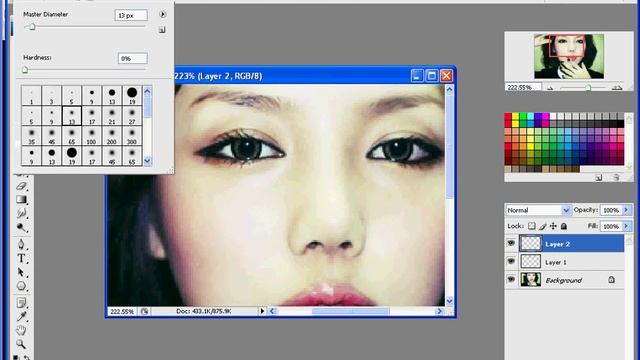Select the Path Selection tool
640x360 pixels.
(x=22, y=272)
